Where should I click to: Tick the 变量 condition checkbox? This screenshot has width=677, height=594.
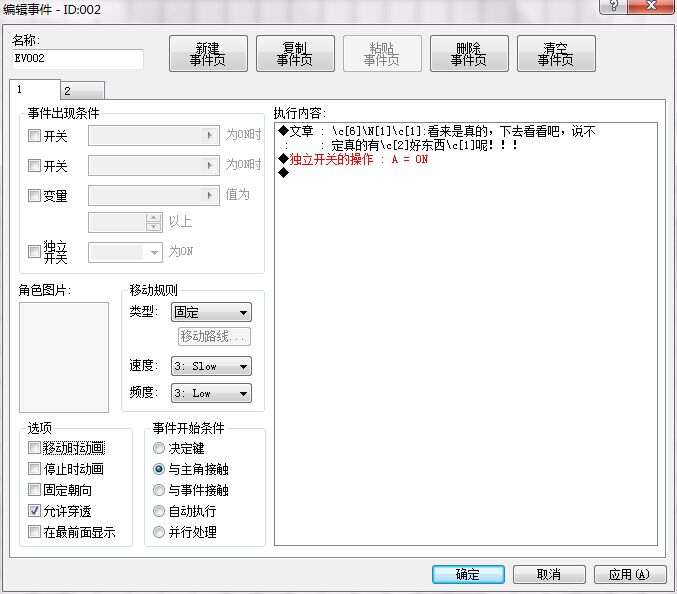[x=34, y=195]
